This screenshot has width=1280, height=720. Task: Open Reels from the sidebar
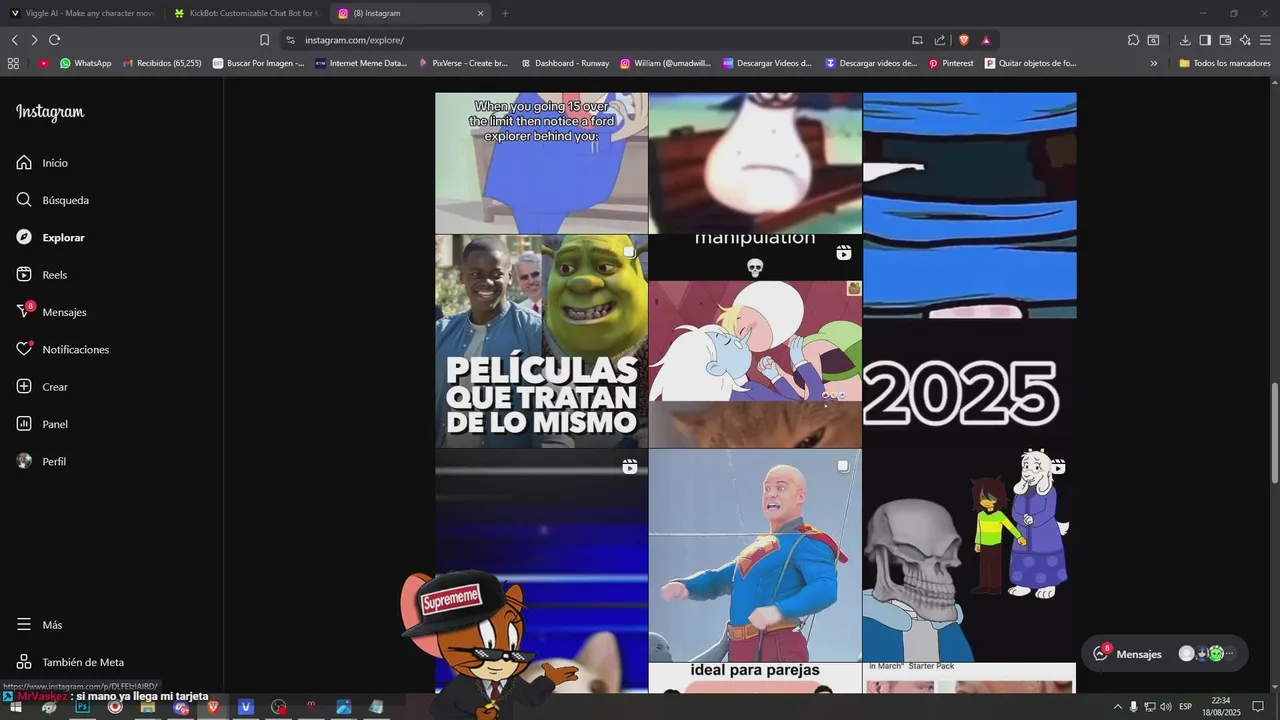point(42,275)
